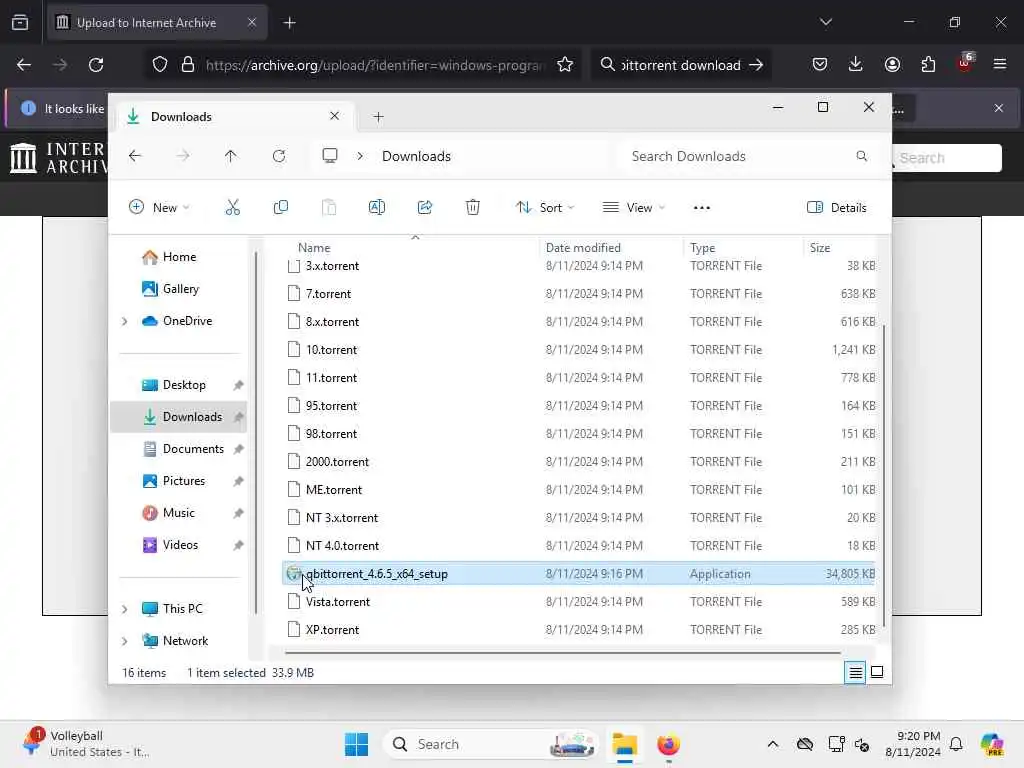Click the Share icon in Explorer toolbar
This screenshot has width=1024, height=768.
point(424,208)
